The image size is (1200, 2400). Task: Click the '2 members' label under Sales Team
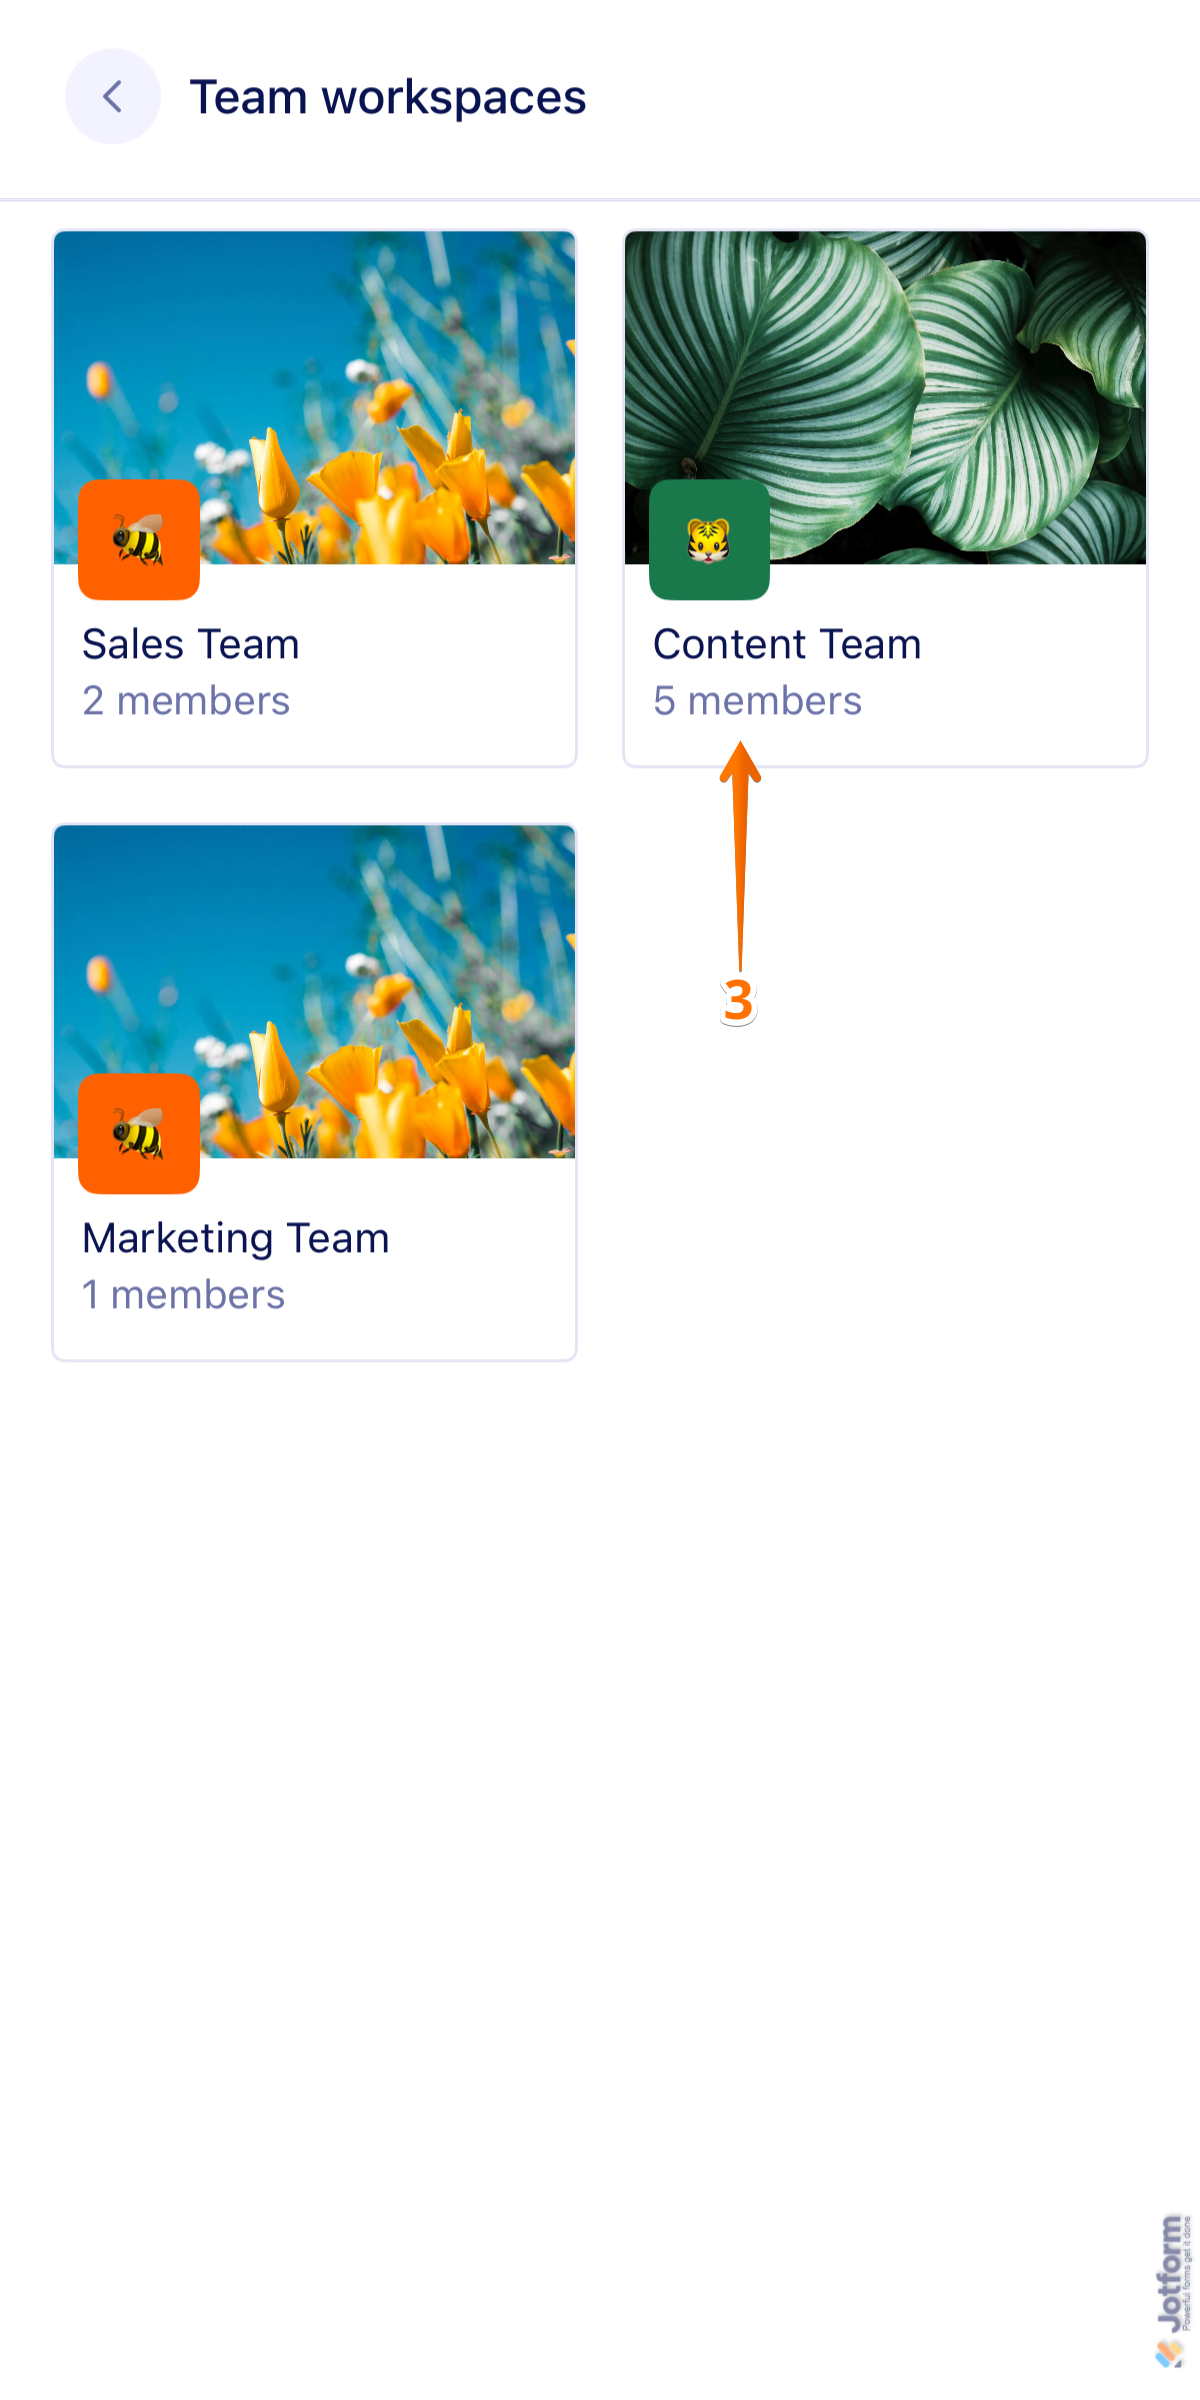tap(186, 701)
